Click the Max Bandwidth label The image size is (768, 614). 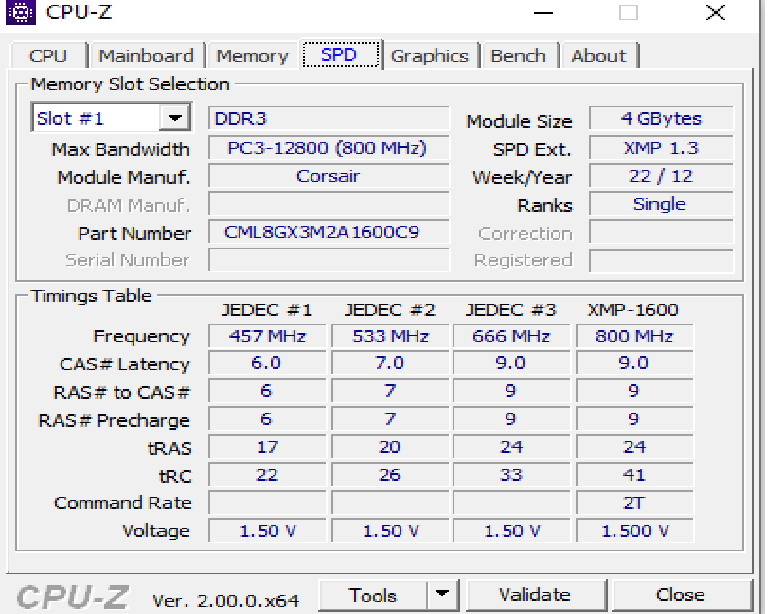pyautogui.click(x=120, y=149)
